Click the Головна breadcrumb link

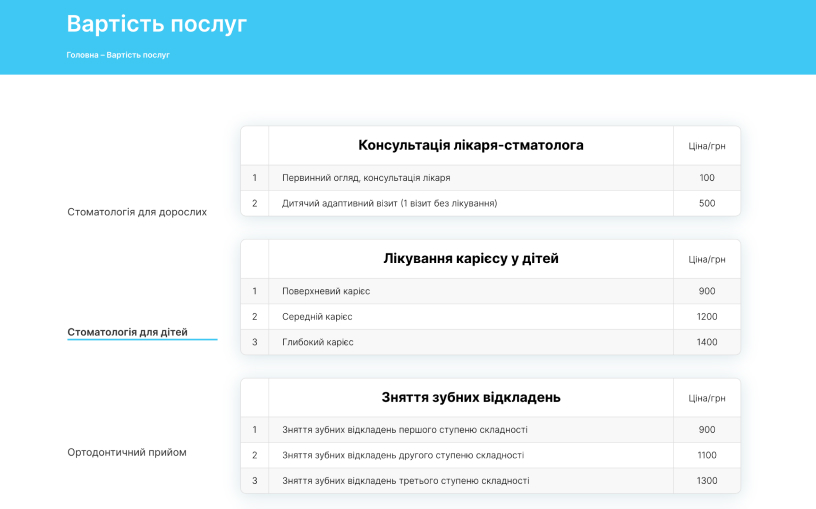(82, 55)
